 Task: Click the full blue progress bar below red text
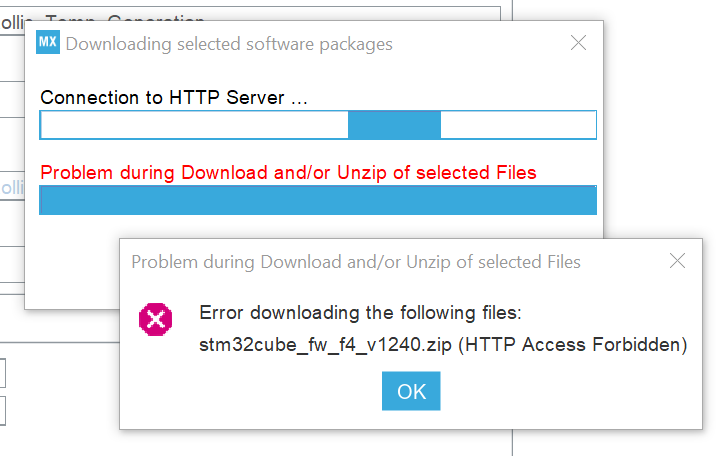318,200
